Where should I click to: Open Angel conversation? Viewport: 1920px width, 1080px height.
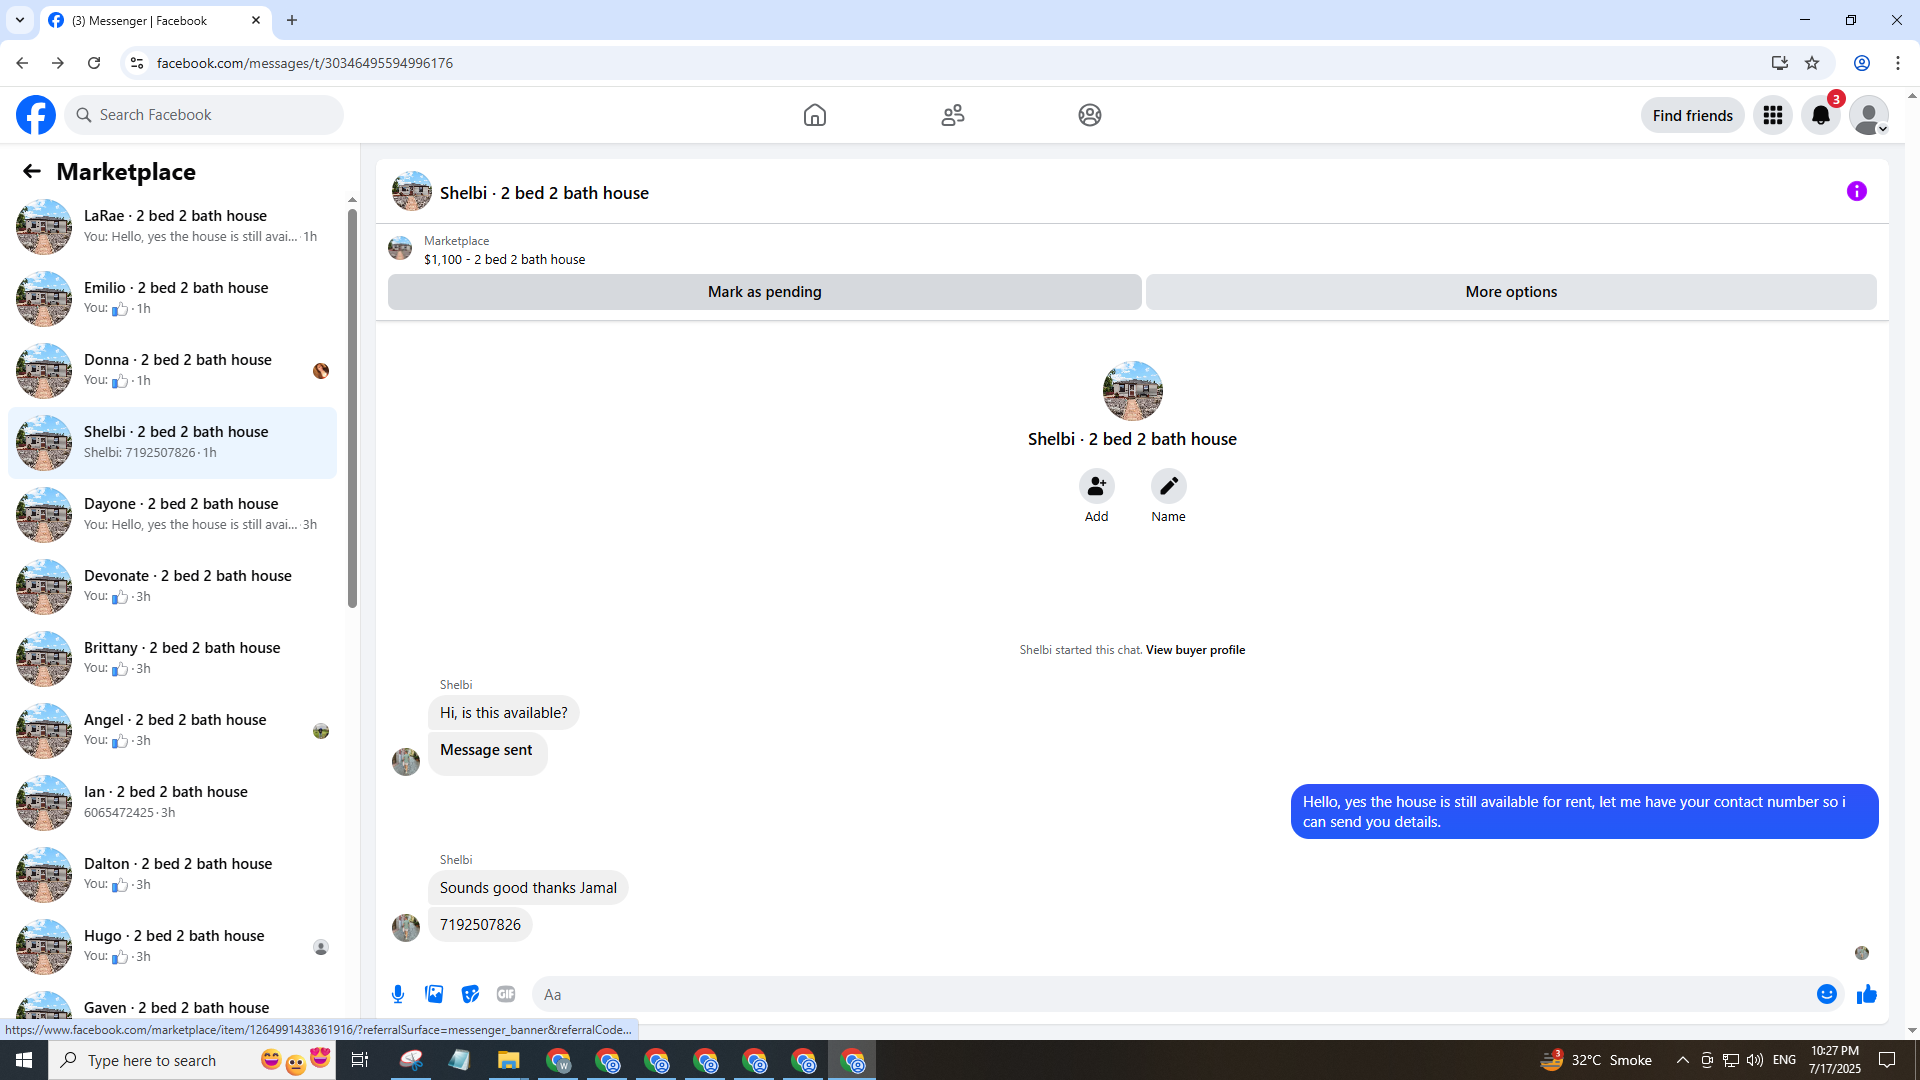point(172,730)
